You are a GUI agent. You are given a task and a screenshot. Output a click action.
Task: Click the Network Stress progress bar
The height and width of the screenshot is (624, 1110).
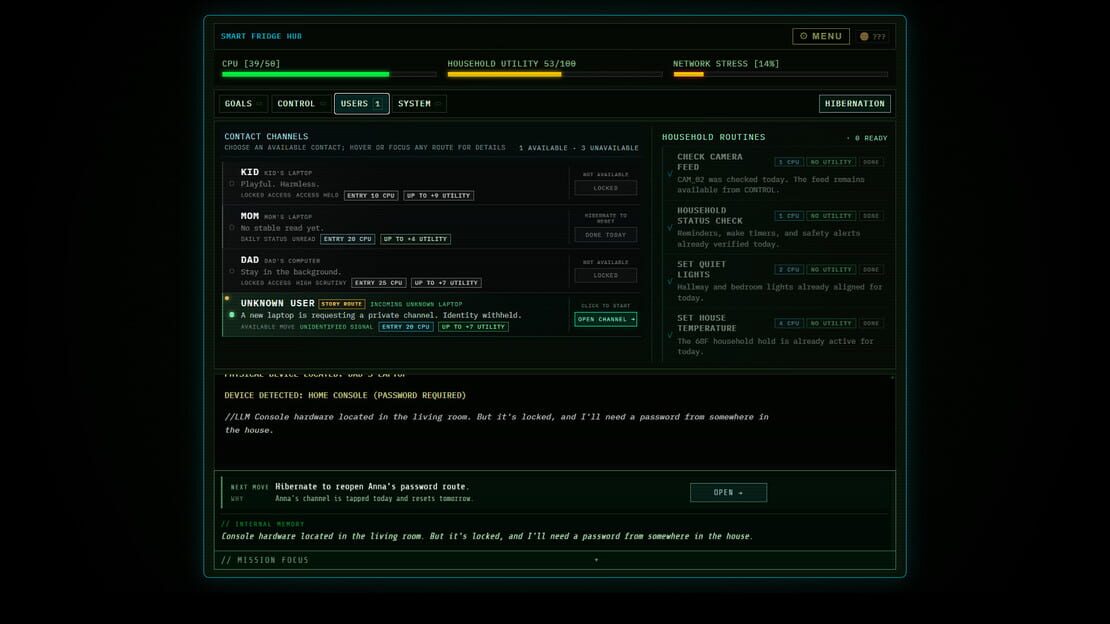pyautogui.click(x=780, y=74)
